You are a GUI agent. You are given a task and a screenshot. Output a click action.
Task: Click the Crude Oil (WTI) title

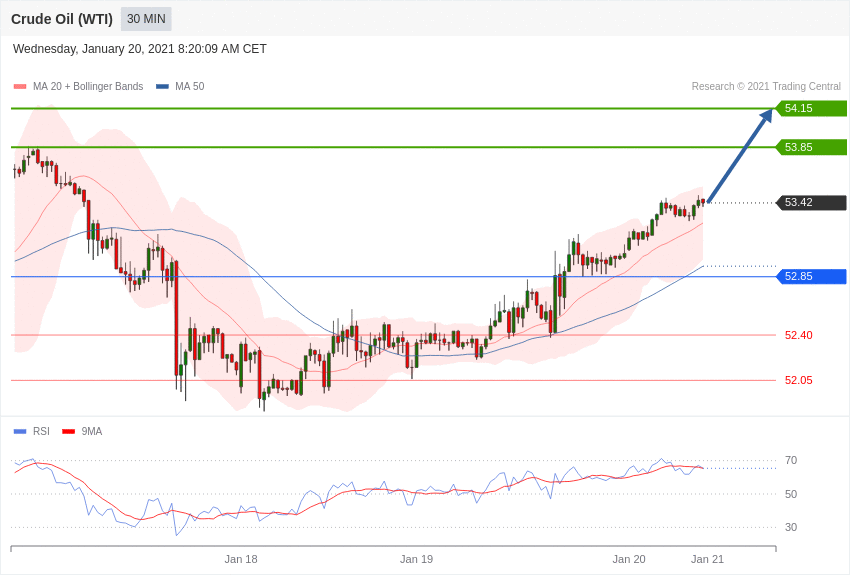tap(62, 19)
